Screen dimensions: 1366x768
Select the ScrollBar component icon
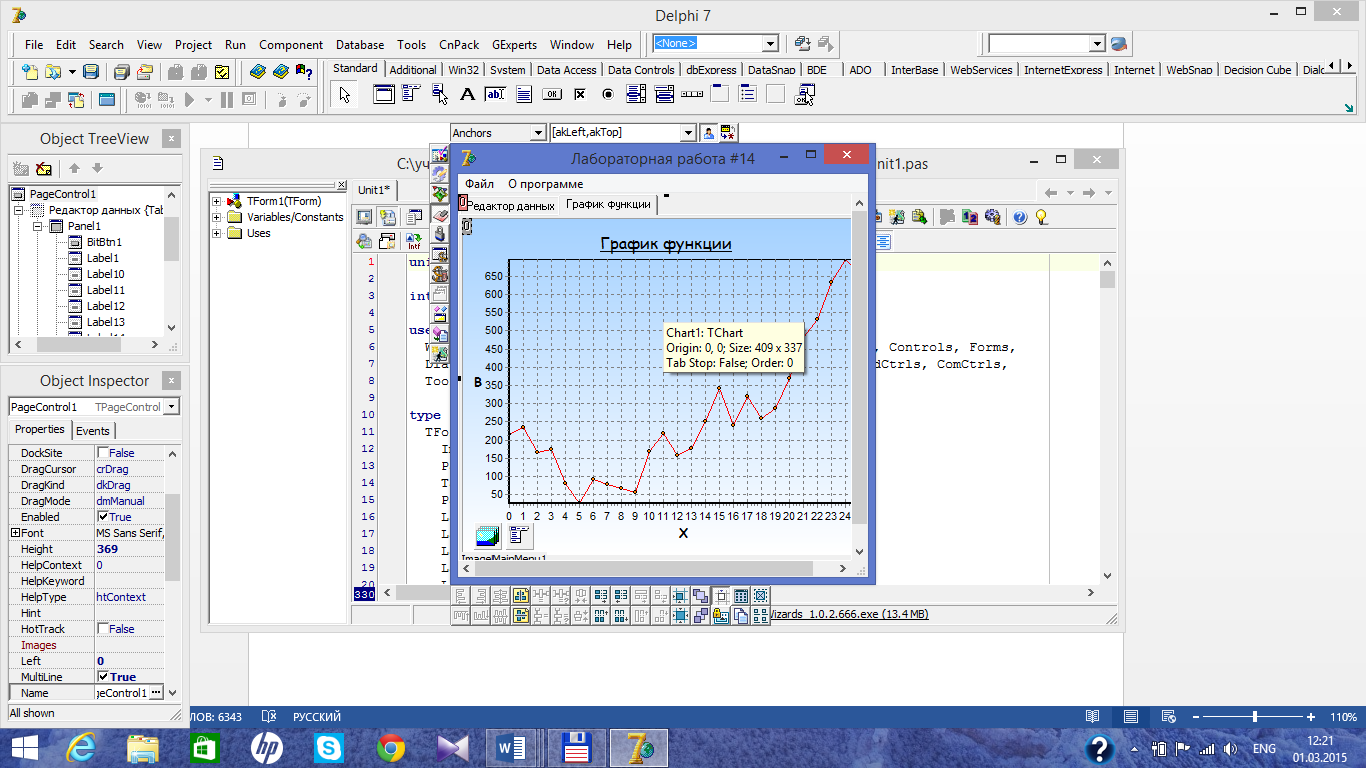[x=691, y=95]
